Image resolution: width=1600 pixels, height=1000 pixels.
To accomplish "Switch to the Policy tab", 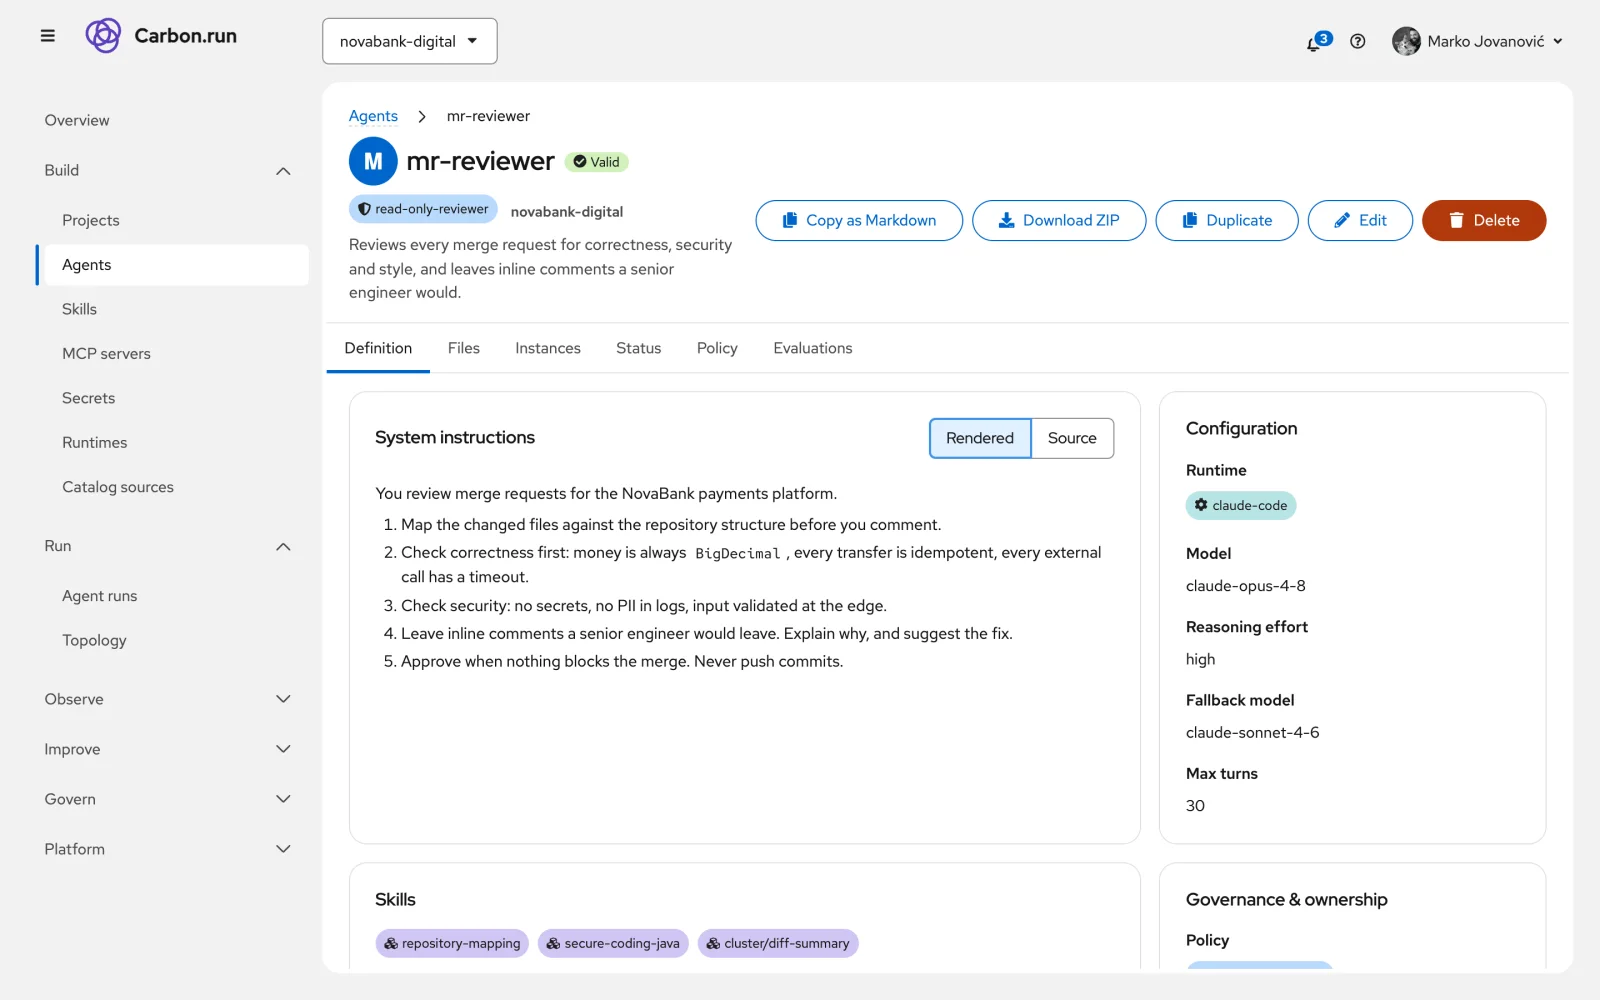I will tap(717, 348).
